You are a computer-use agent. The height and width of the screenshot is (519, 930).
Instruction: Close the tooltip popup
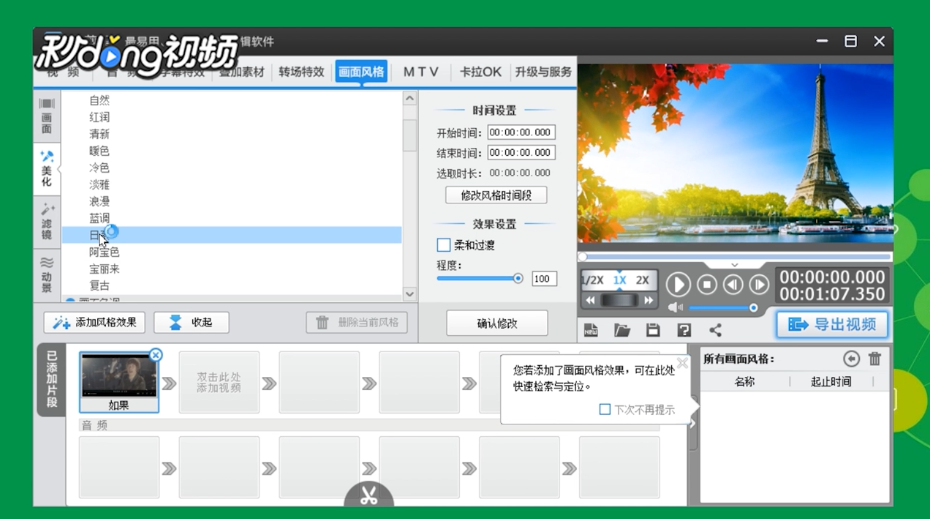[x=683, y=363]
